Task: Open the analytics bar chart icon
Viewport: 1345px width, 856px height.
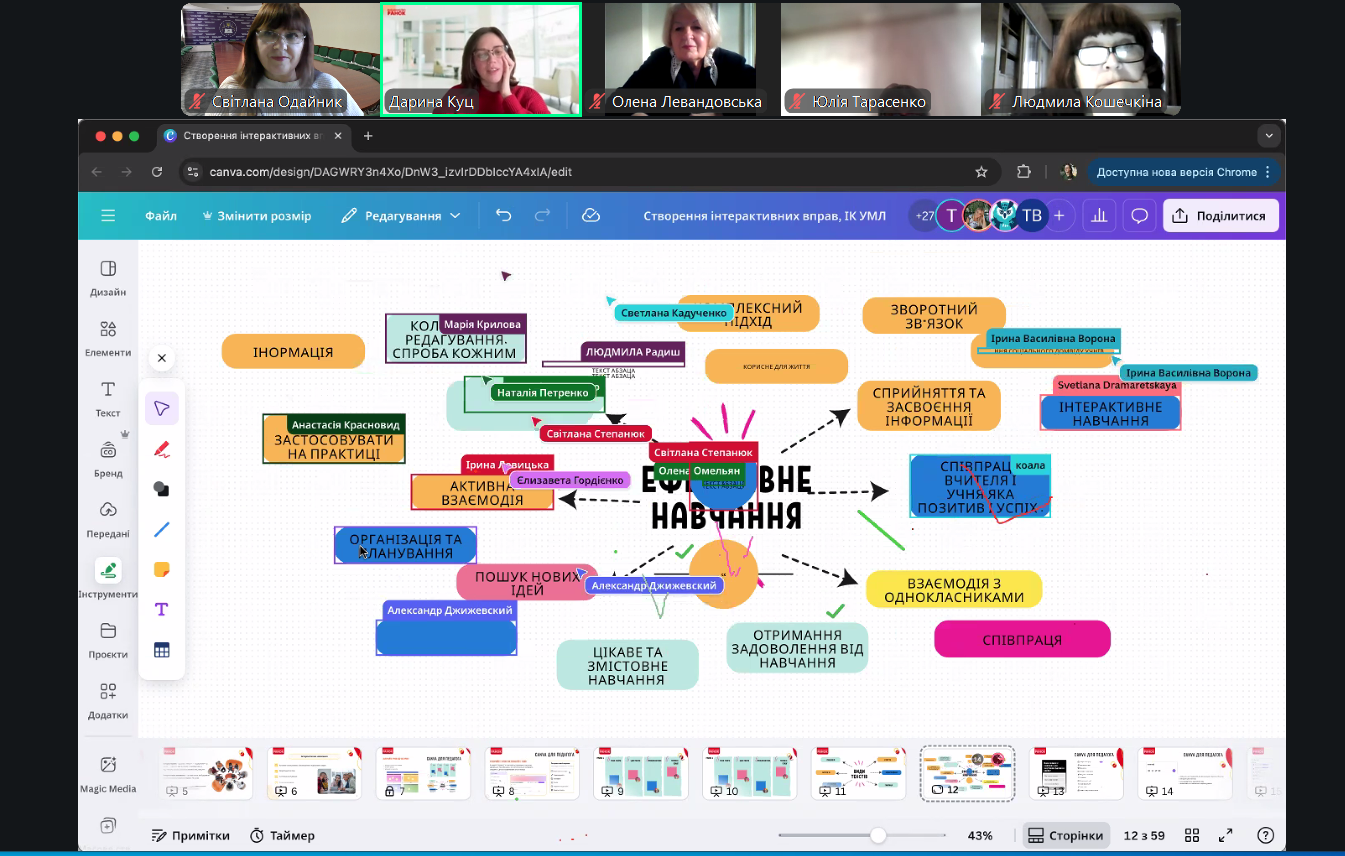Action: coord(1099,216)
